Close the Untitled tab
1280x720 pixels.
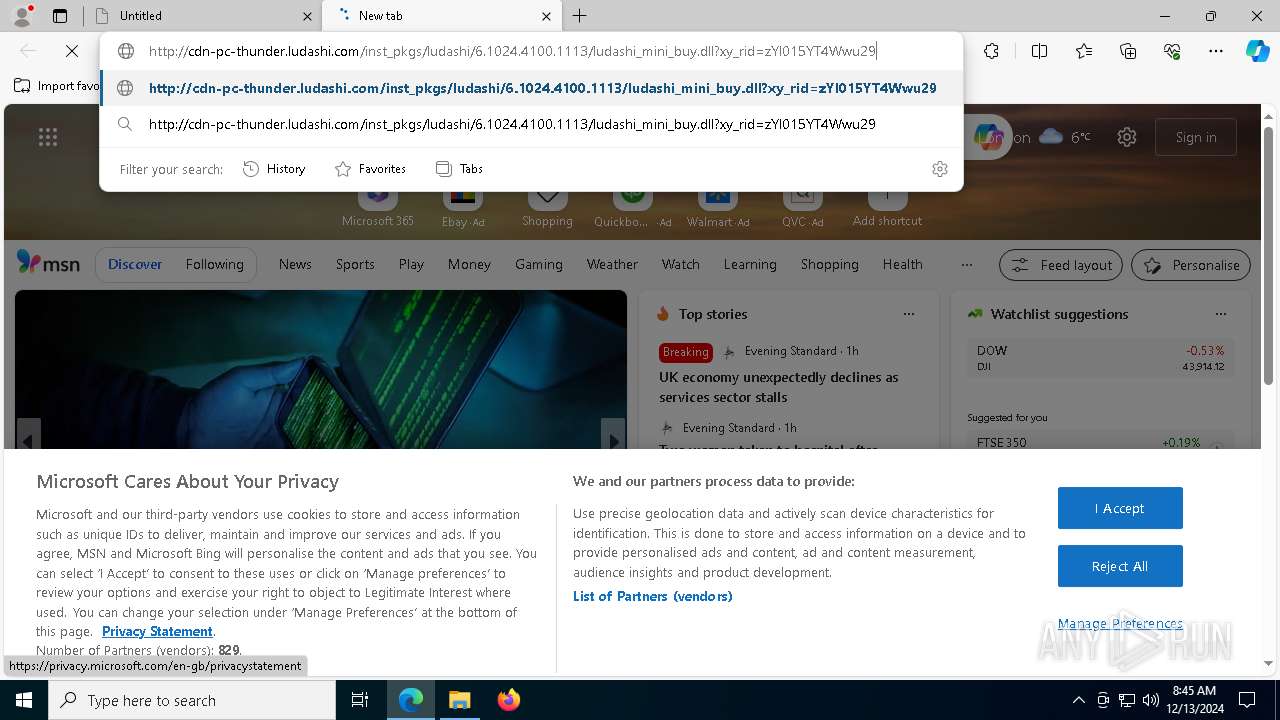pos(307,16)
